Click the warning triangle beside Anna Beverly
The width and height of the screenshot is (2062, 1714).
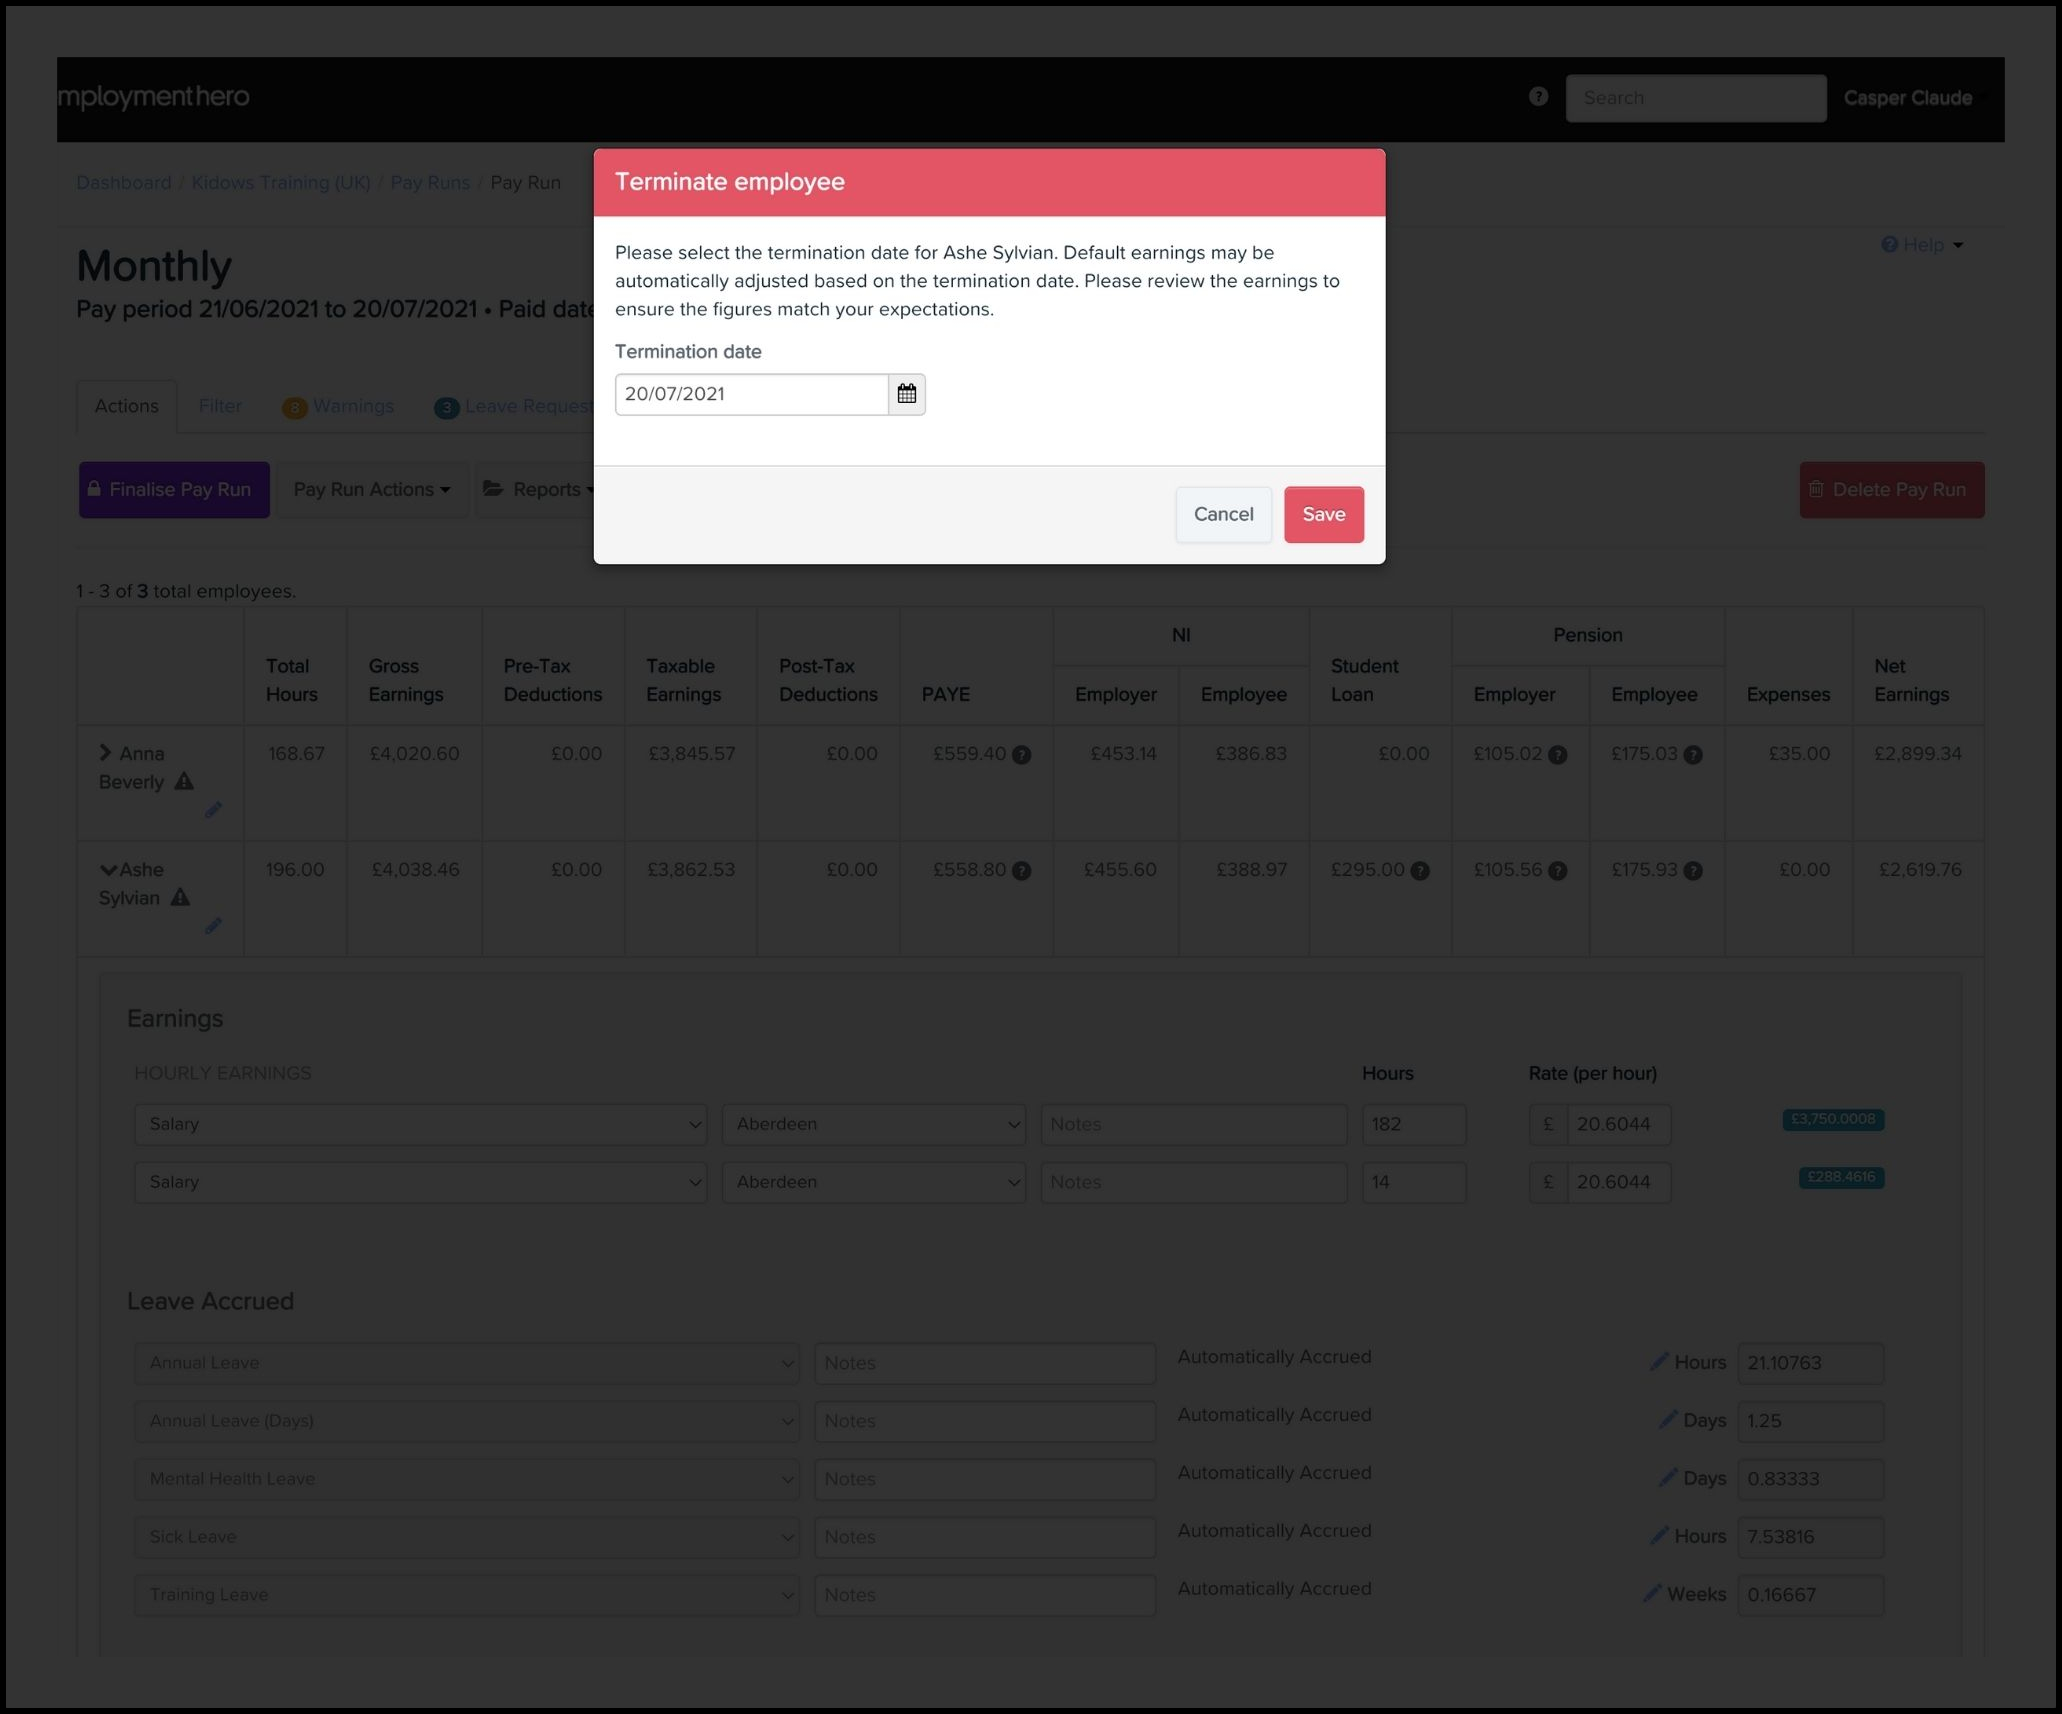(184, 782)
